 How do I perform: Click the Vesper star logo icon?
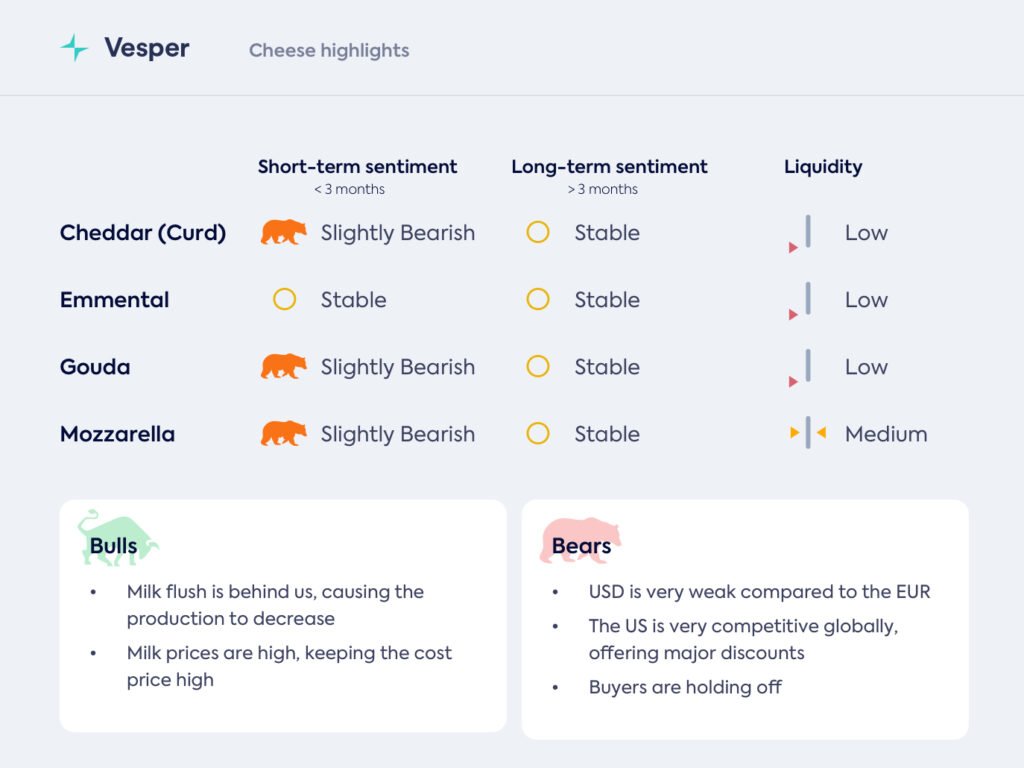point(74,48)
